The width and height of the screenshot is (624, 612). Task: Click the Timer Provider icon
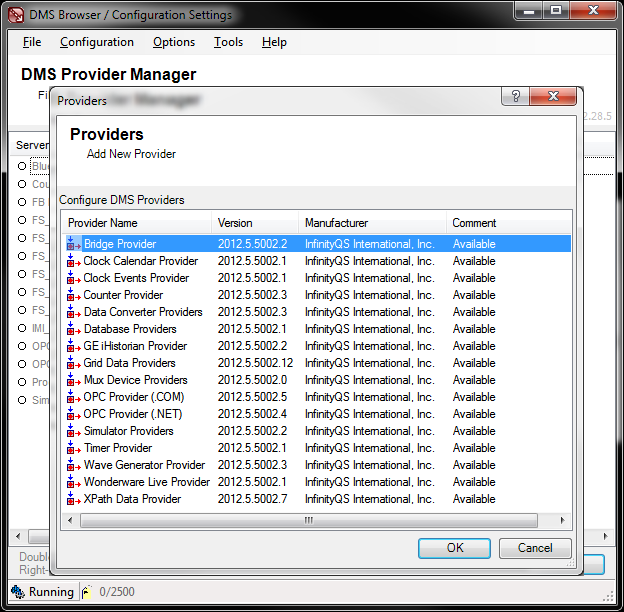tap(74, 448)
